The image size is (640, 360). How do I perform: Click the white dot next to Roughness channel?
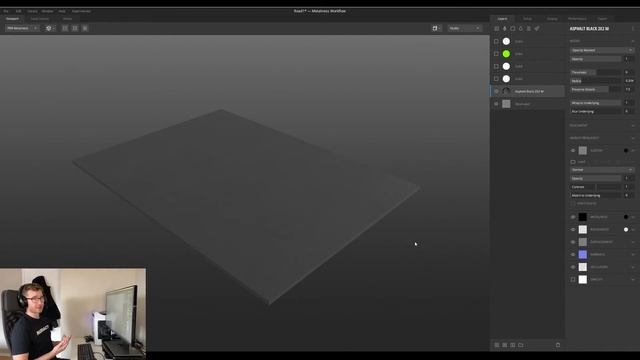point(626,230)
